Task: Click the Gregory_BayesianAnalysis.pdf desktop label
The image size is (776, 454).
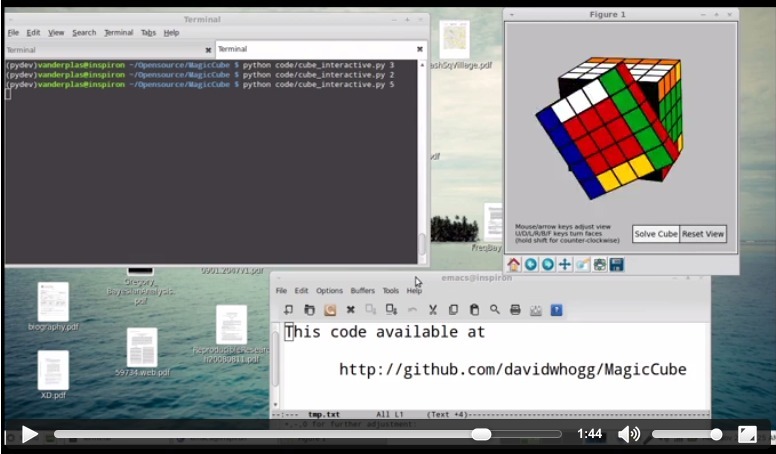Action: click(140, 291)
